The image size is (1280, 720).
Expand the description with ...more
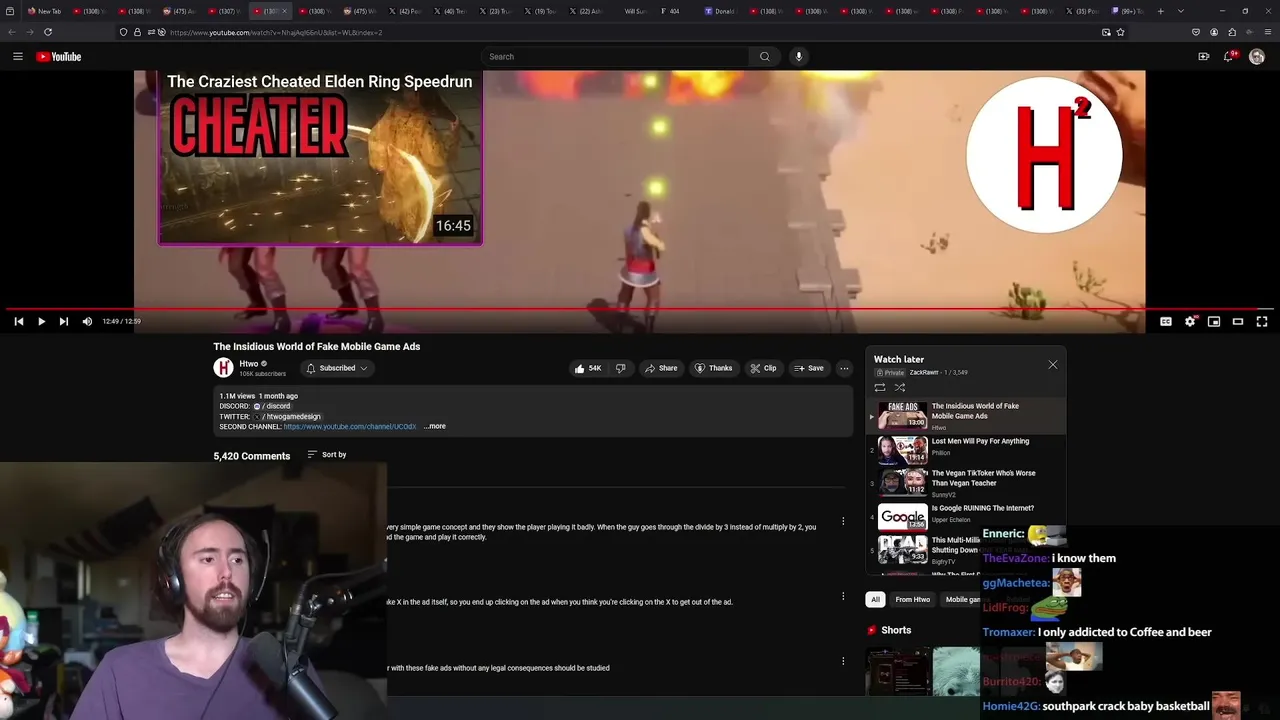(x=435, y=426)
